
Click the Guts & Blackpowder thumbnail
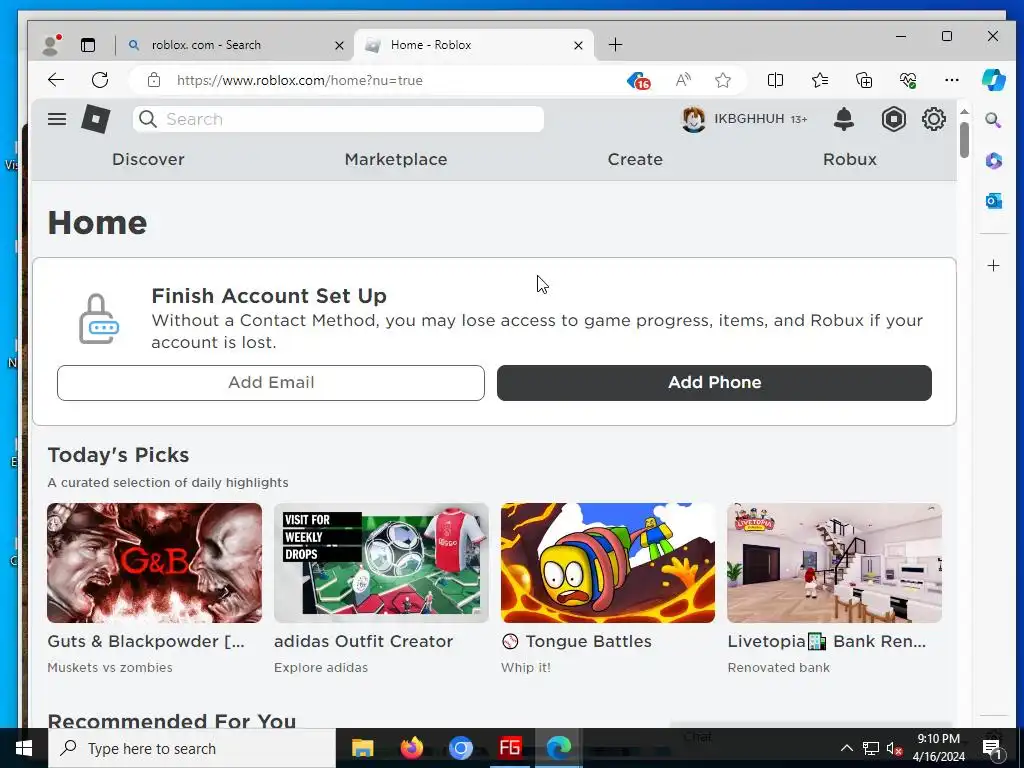click(x=154, y=562)
